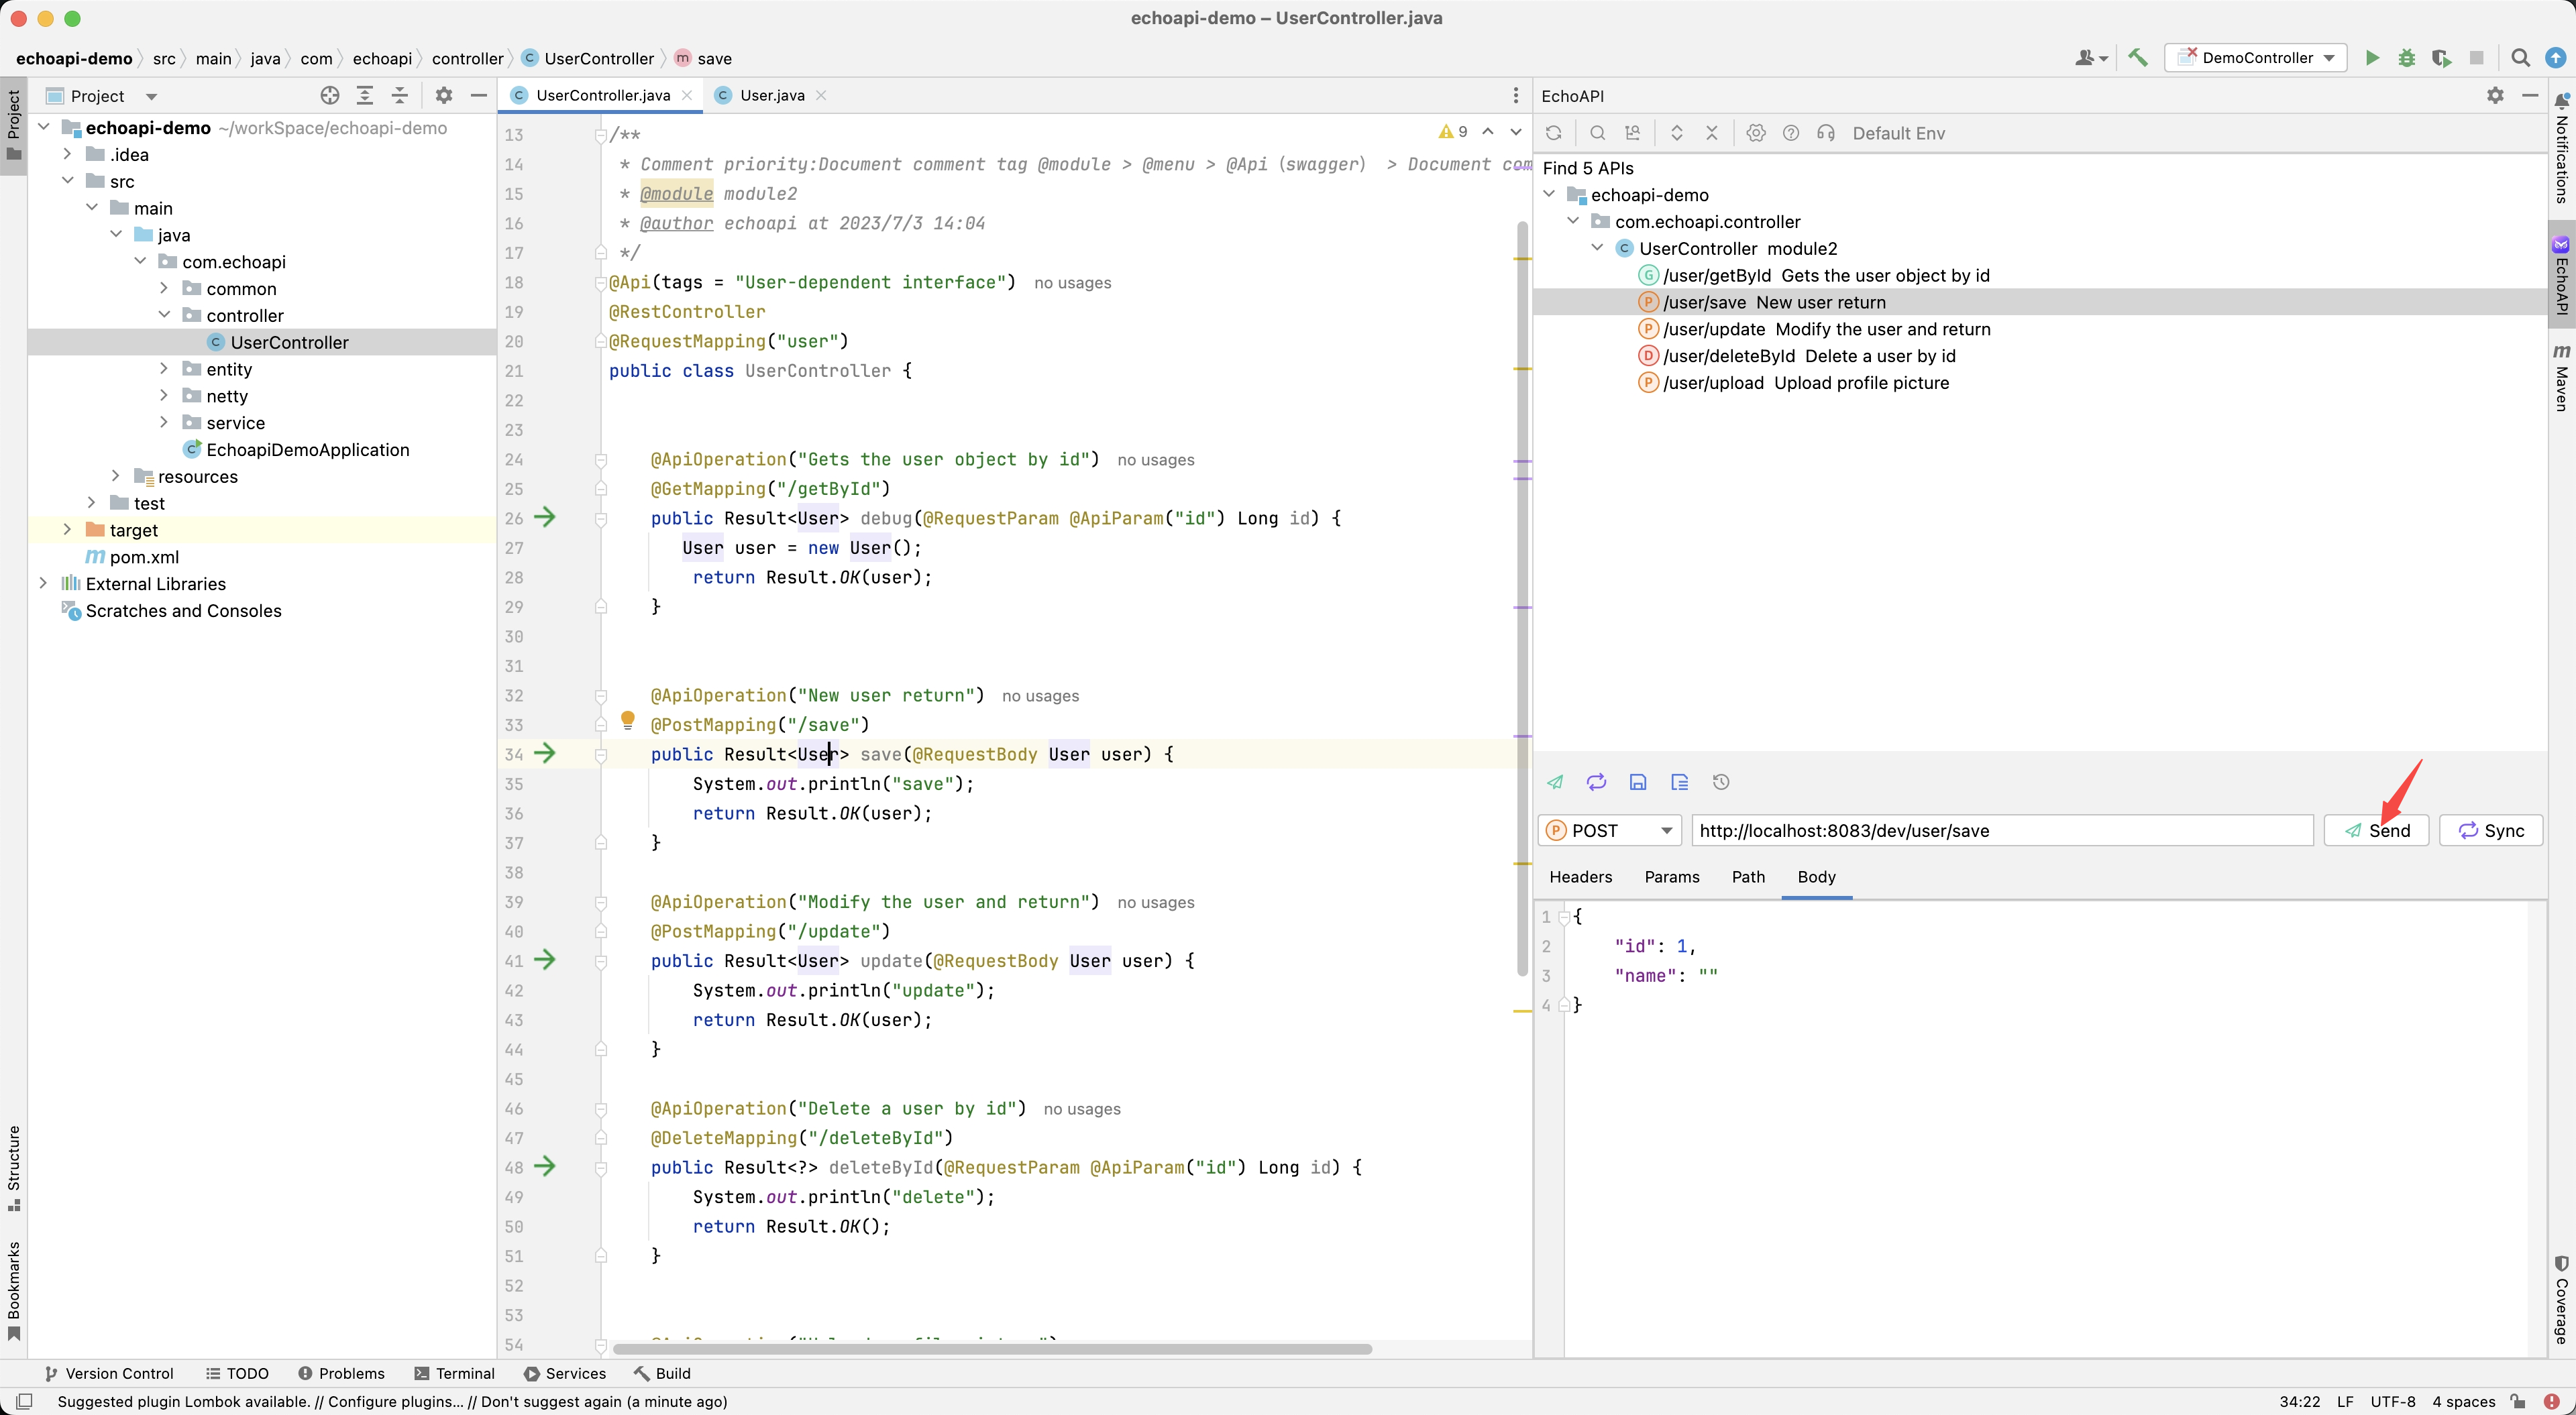This screenshot has width=2576, height=1415.
Task: Open Project panel settings gear
Action: [444, 95]
